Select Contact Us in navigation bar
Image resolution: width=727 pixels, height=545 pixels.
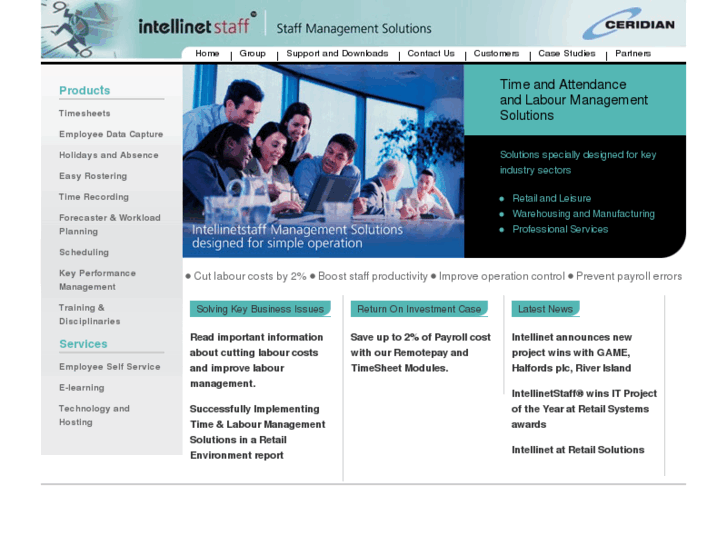coord(431,54)
